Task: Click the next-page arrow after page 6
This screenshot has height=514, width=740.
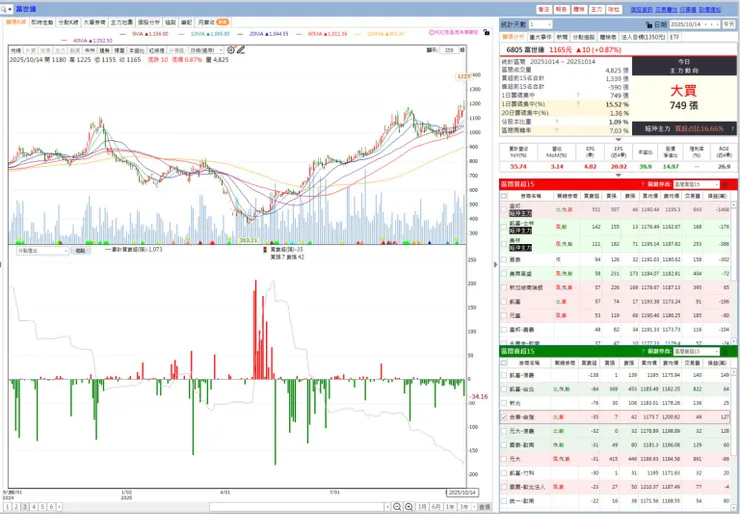Action: click(x=59, y=507)
